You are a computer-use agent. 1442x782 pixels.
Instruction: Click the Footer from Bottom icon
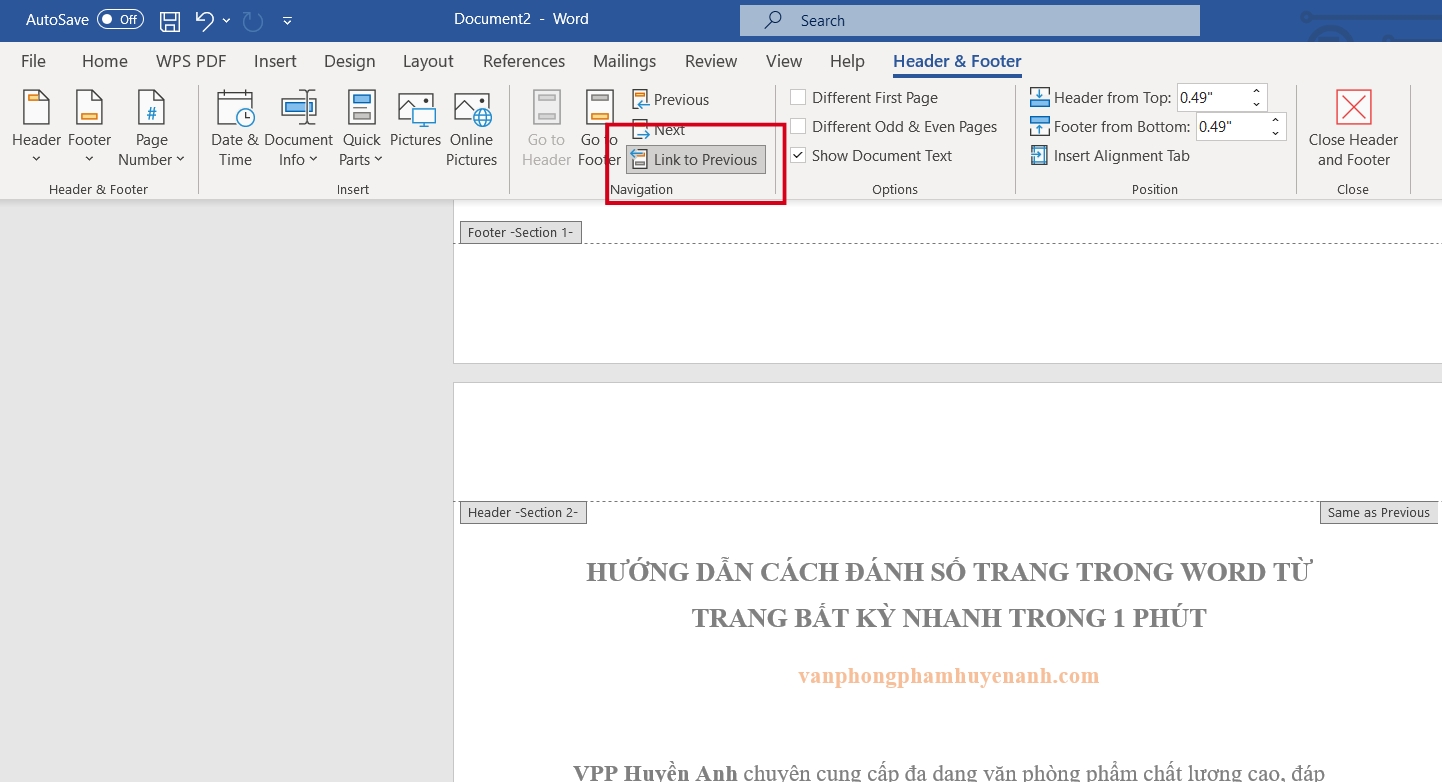(x=1040, y=127)
